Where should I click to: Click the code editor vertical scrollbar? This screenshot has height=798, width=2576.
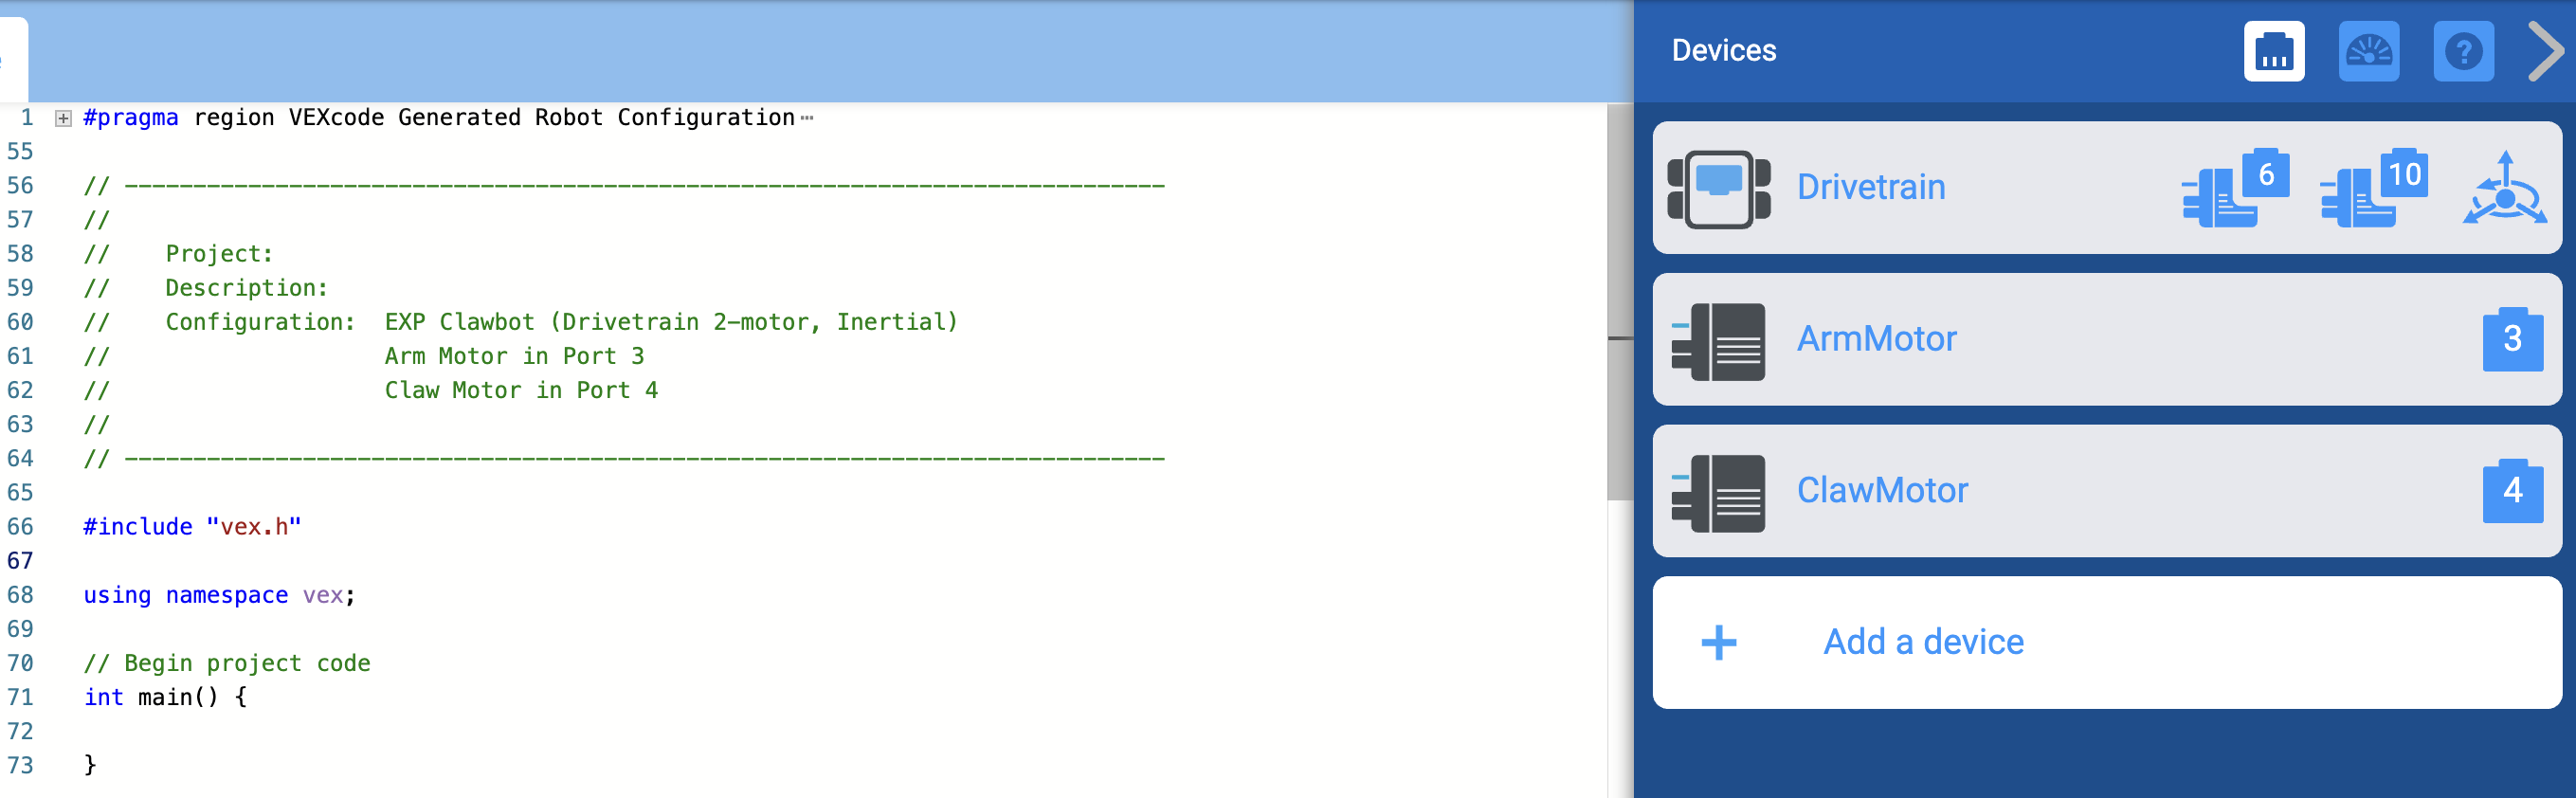1619,300
